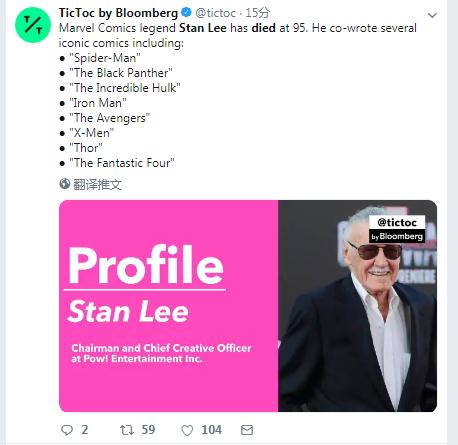Open the TicToc circular avatar logo
The image size is (458, 445).
click(x=33, y=25)
